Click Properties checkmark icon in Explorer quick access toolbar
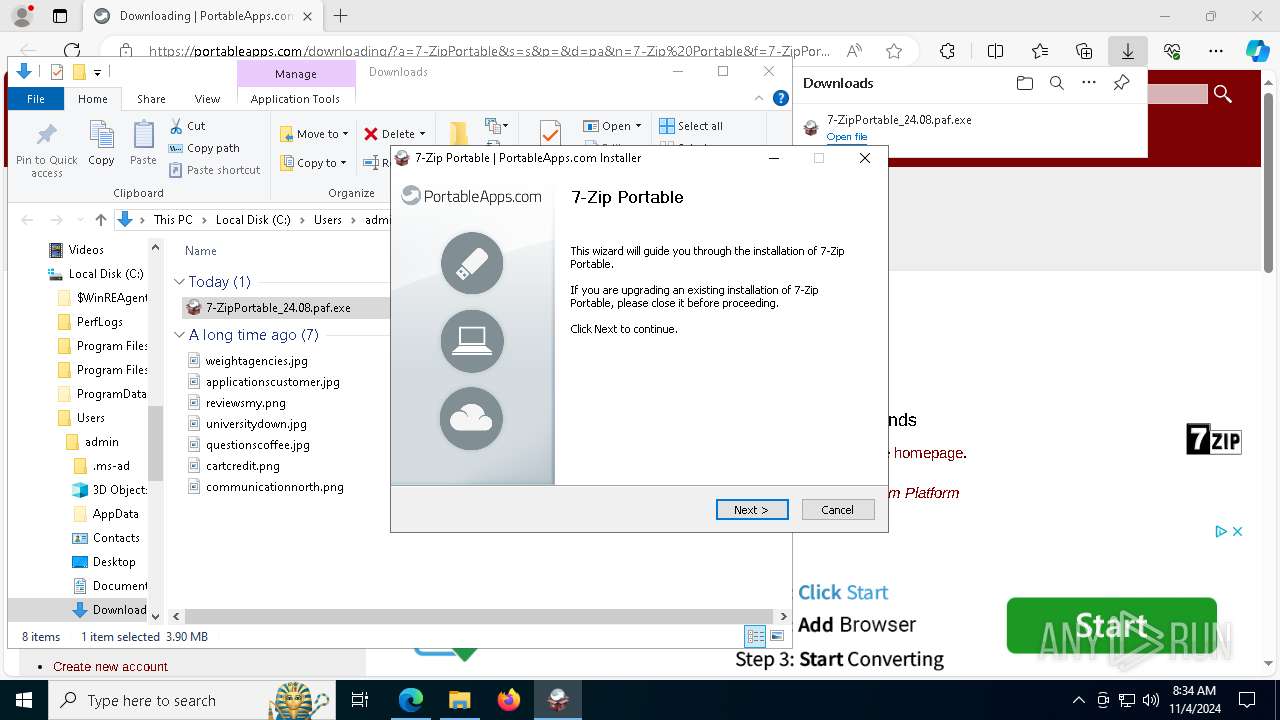Image resolution: width=1280 pixels, height=720 pixels. 57,71
